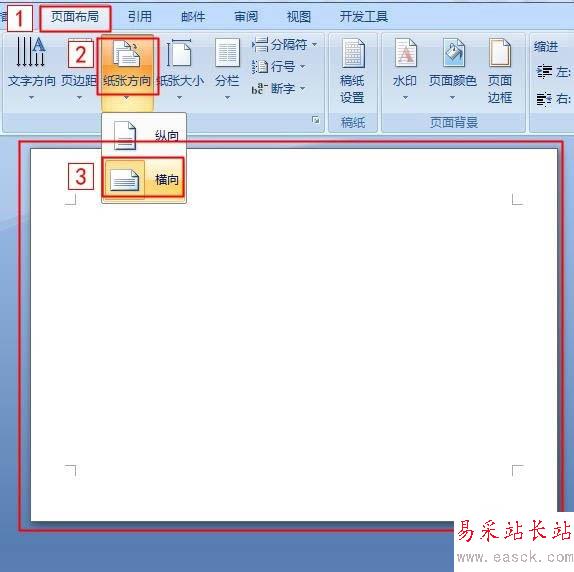
Task: Expand the 页面颜色 dropdown arrow
Action: [453, 97]
